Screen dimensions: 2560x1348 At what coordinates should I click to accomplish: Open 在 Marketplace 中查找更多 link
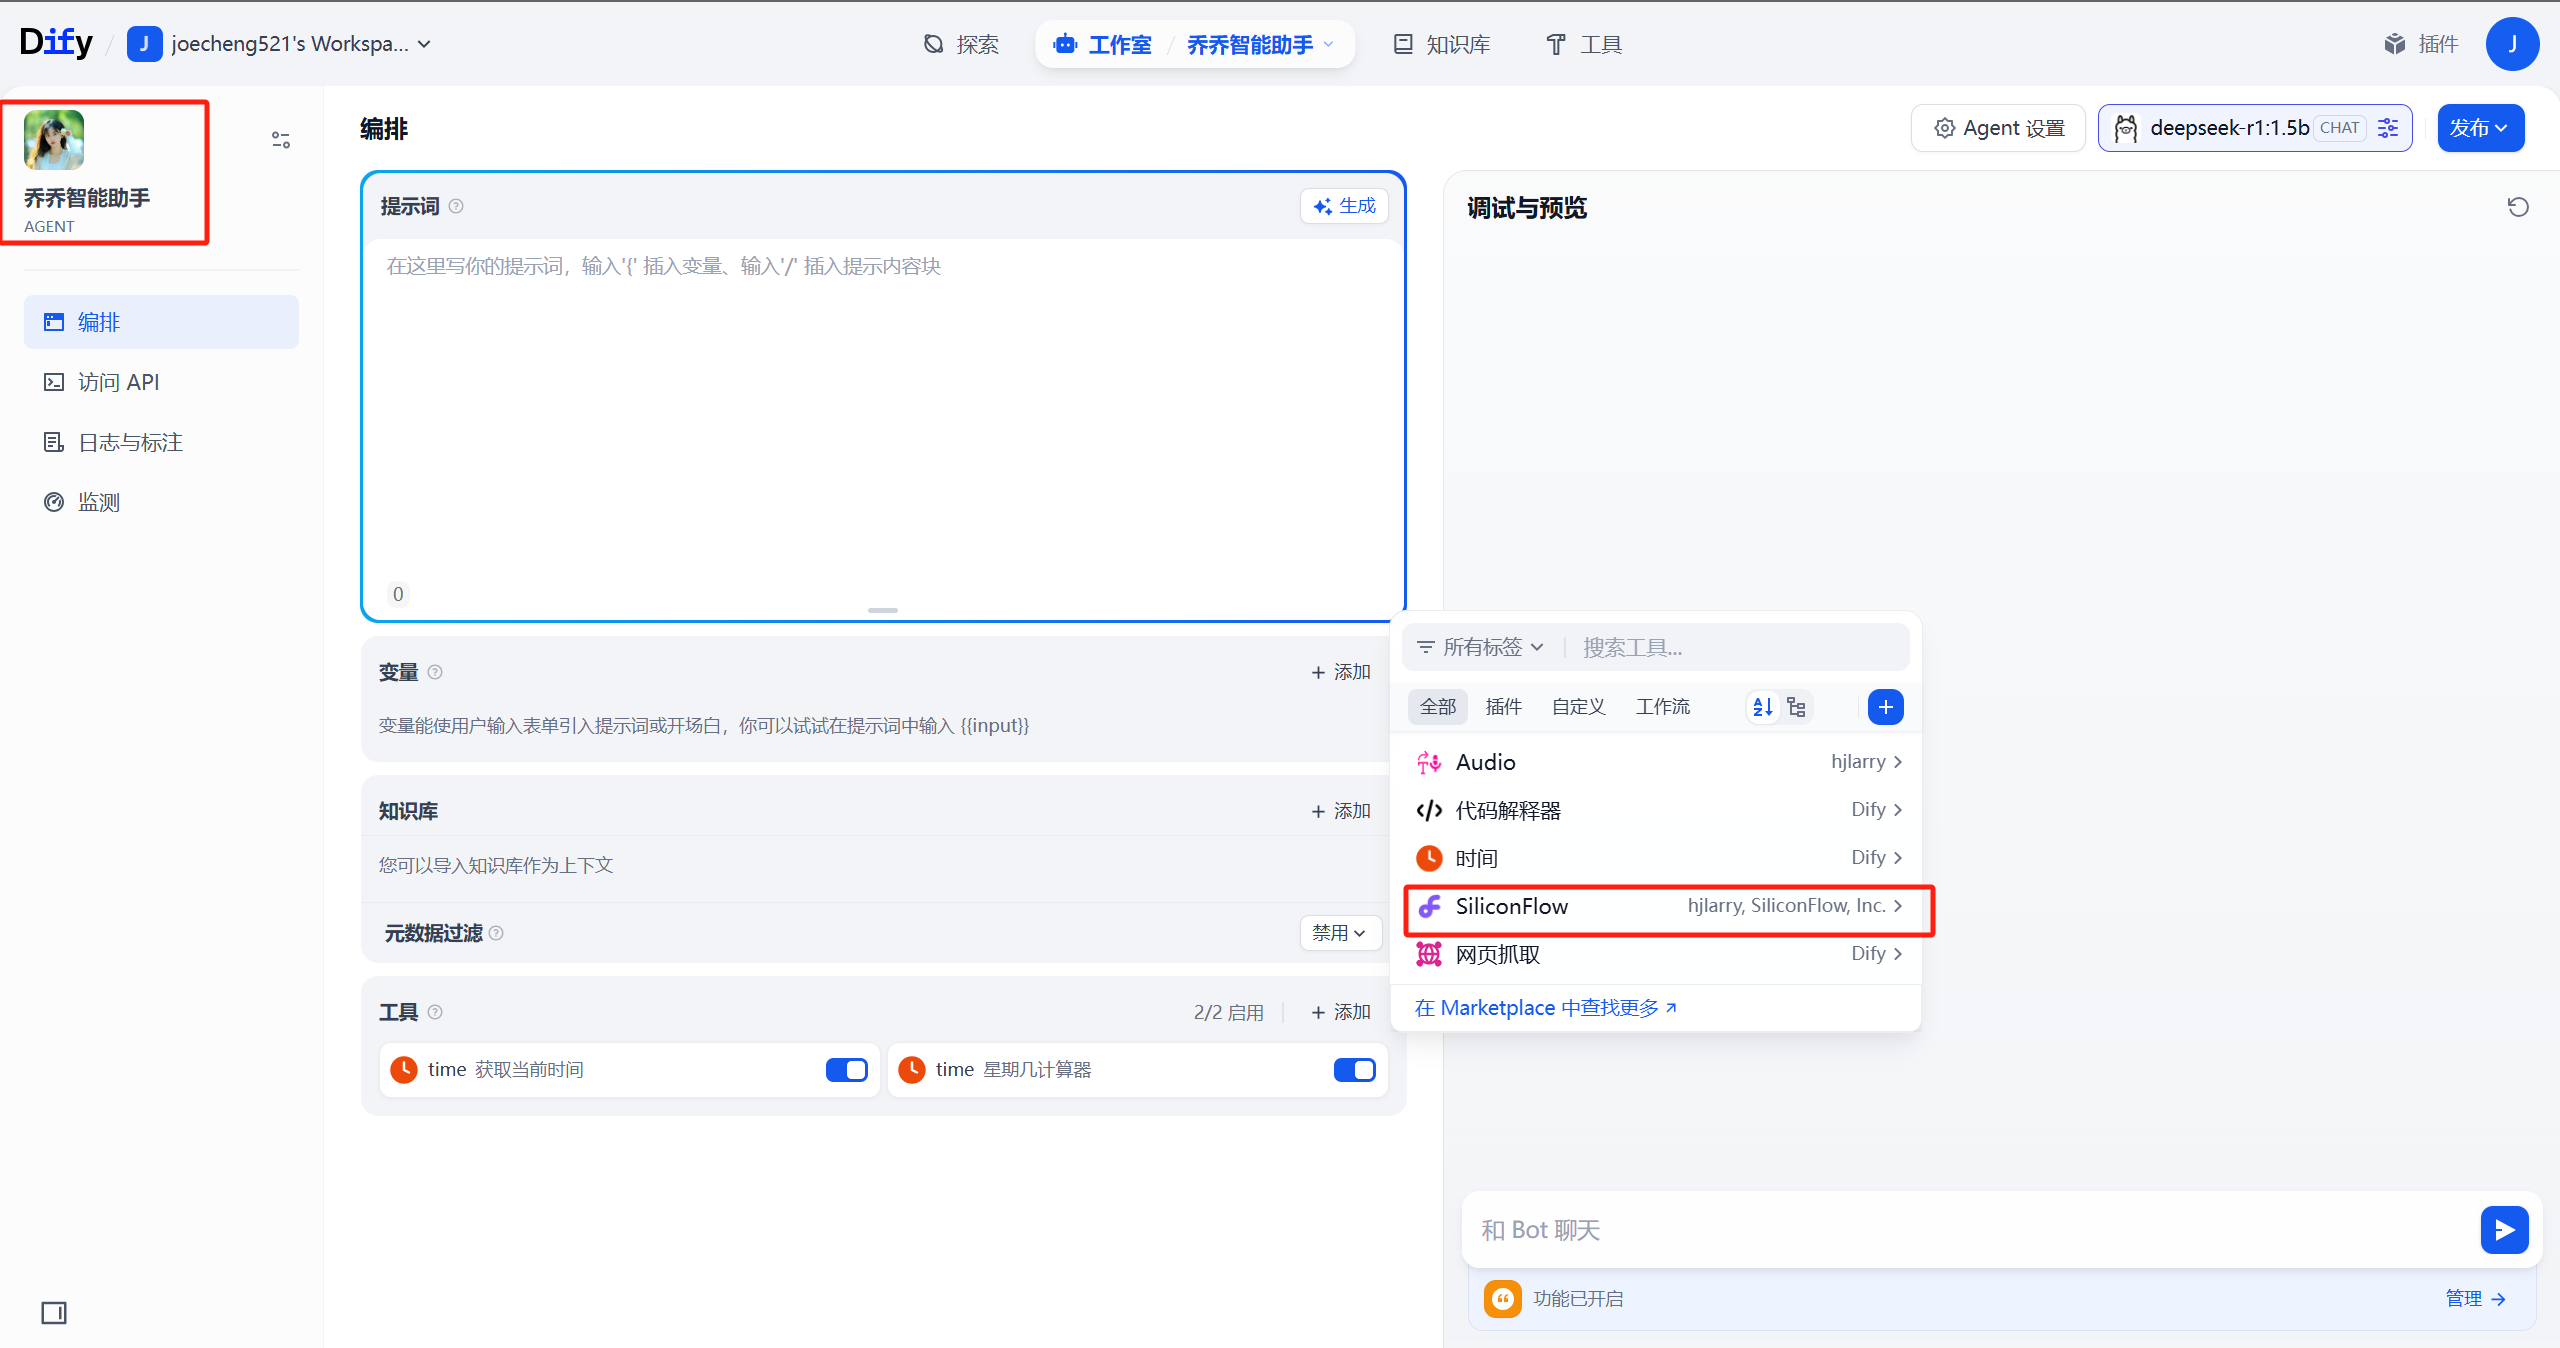coord(1546,1008)
